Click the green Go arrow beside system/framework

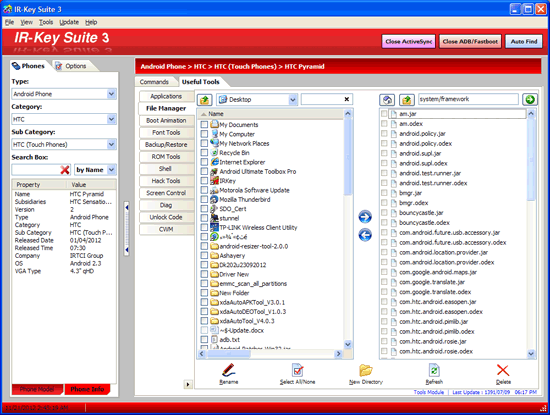click(530, 99)
